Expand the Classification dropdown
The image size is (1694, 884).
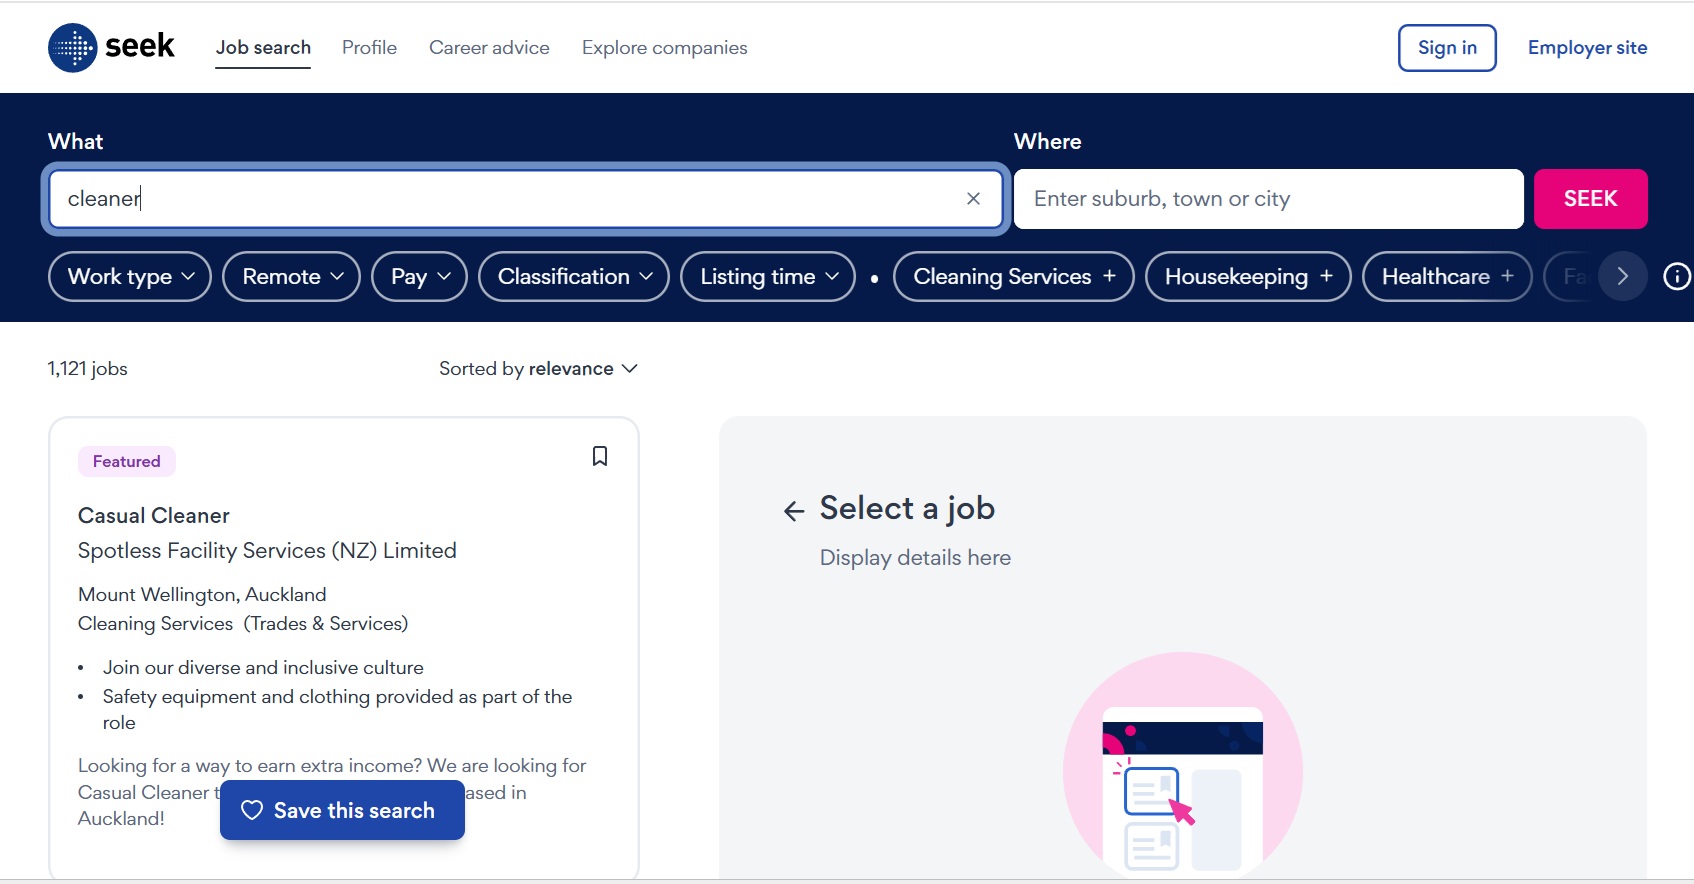click(574, 277)
